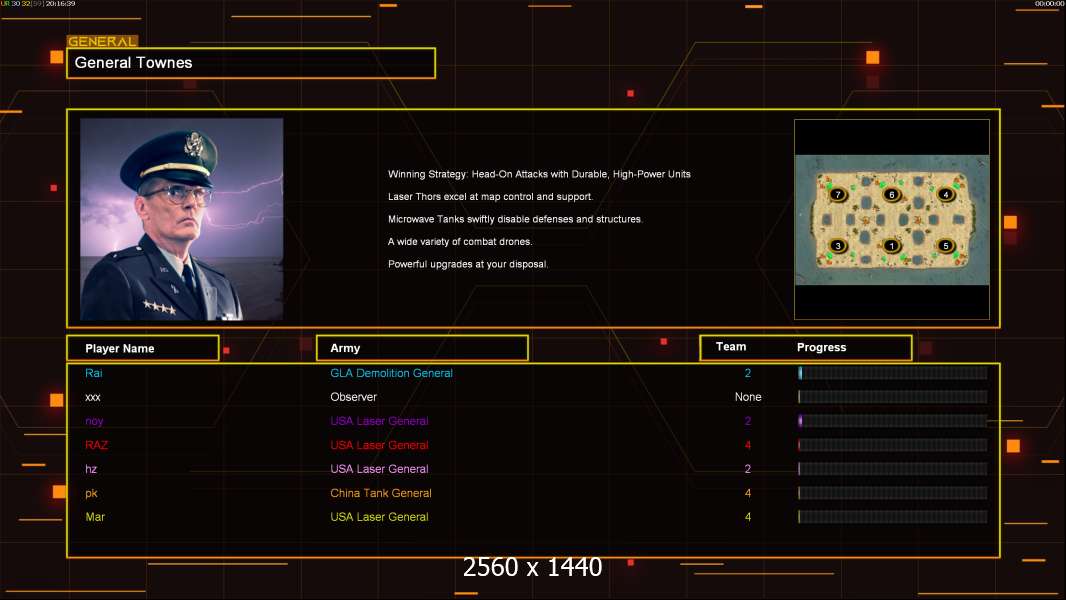Click RAZ's USA Laser General army
Screen dimensions: 1066x600
[x=379, y=445]
